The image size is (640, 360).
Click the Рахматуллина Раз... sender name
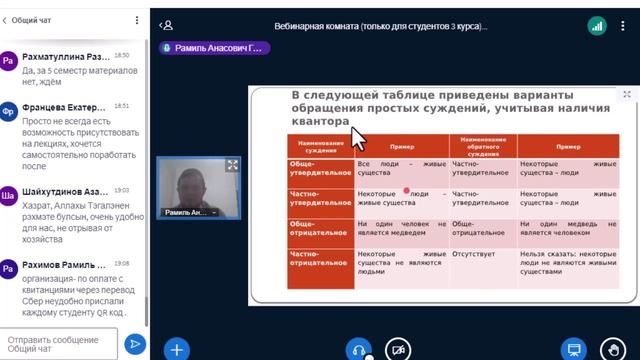66,57
